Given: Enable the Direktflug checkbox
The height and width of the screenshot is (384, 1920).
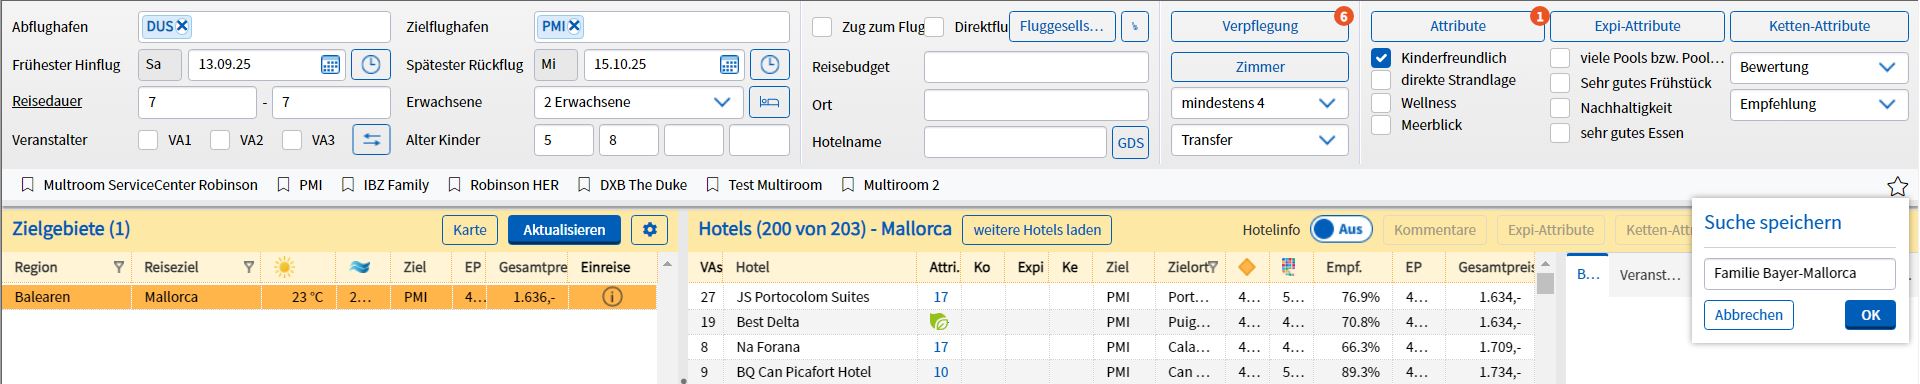Looking at the screenshot, I should (x=934, y=27).
